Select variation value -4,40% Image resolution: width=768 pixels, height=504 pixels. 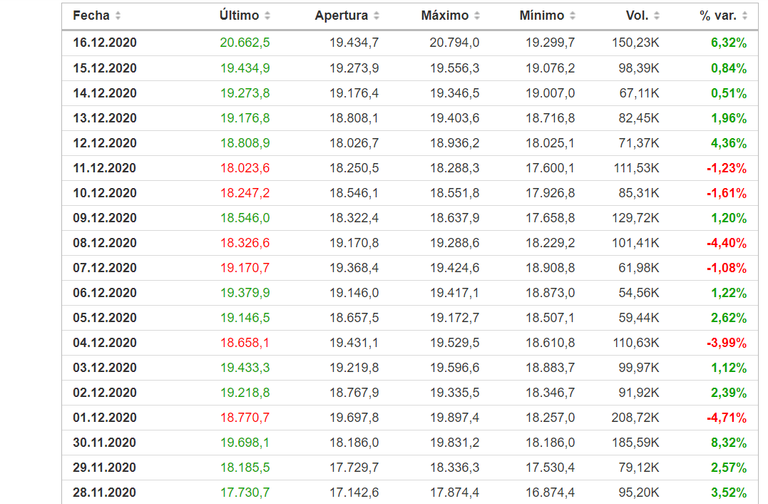[x=726, y=243]
